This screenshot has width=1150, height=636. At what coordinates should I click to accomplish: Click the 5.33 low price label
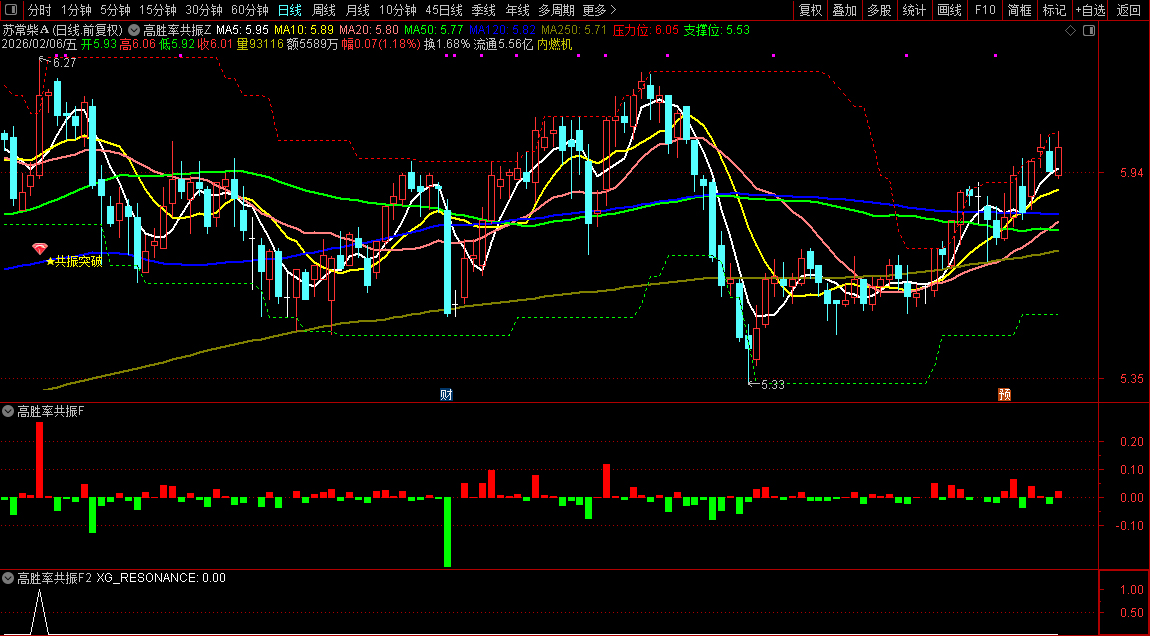tap(772, 384)
